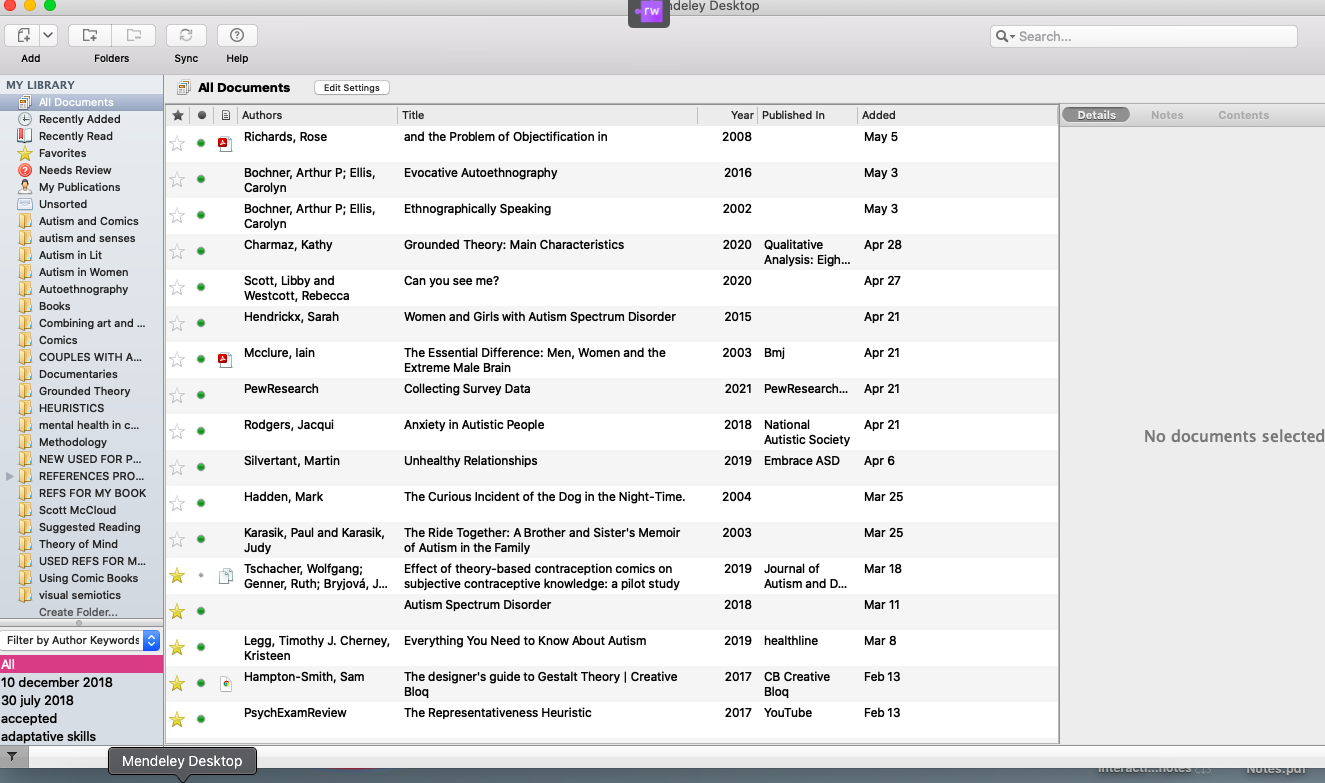
Task: Unstar the Tschacher, Wolfgang document
Action: 177,575
